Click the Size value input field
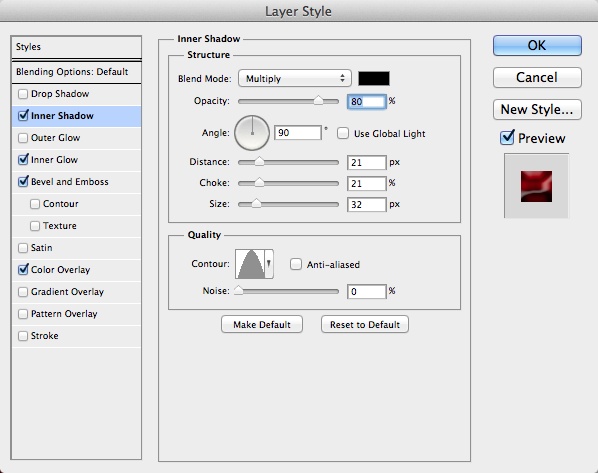 coord(367,204)
